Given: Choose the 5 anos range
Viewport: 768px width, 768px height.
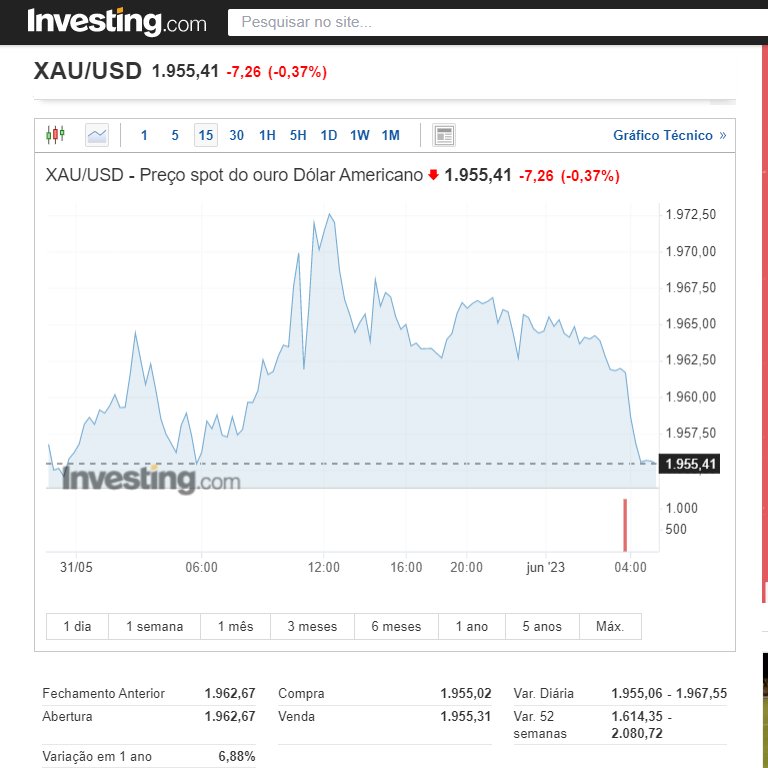Looking at the screenshot, I should pyautogui.click(x=542, y=626).
